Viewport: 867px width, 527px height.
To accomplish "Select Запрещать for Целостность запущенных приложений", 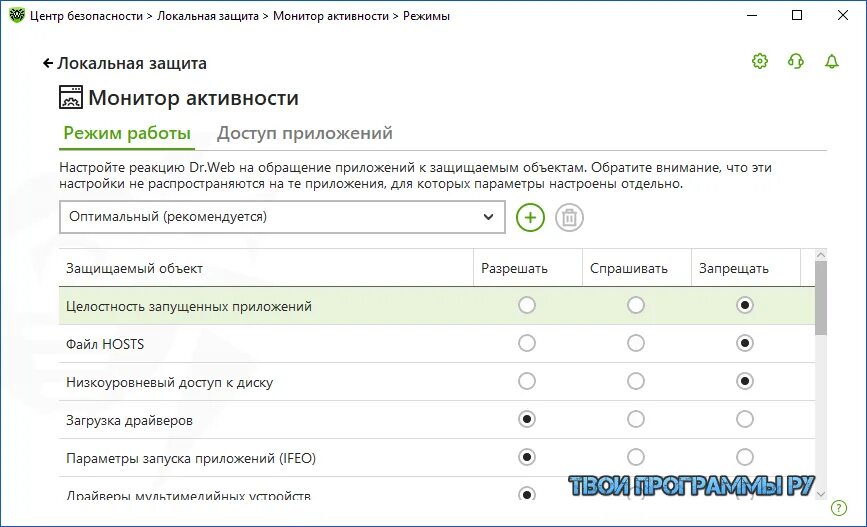I will click(x=745, y=305).
